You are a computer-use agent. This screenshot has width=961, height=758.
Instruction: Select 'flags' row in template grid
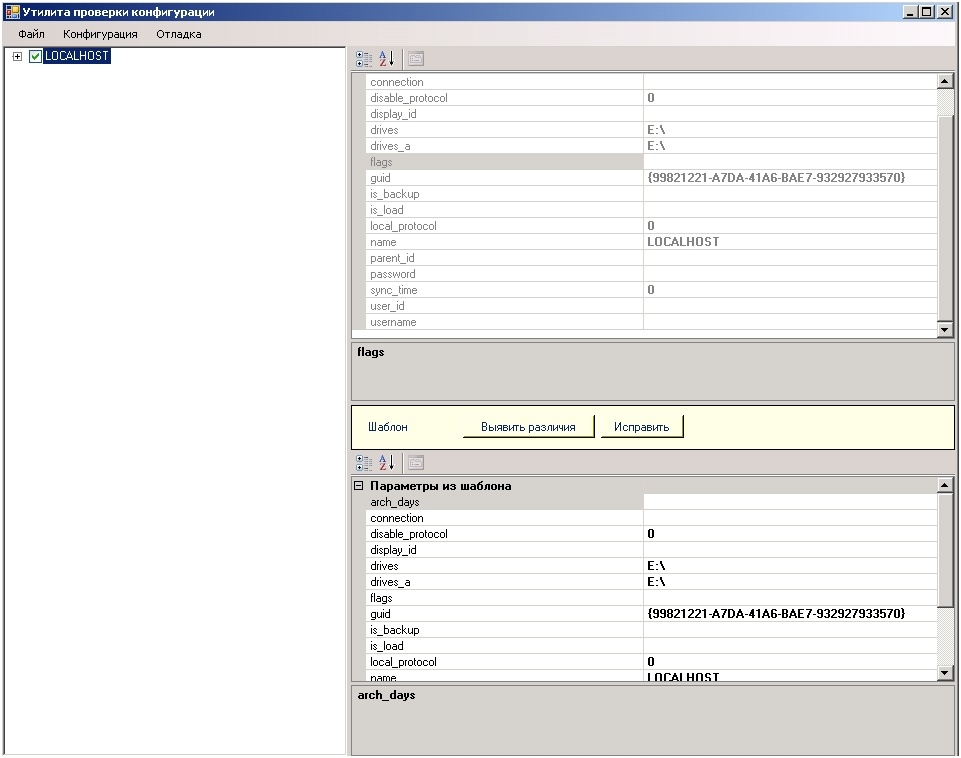coord(651,597)
